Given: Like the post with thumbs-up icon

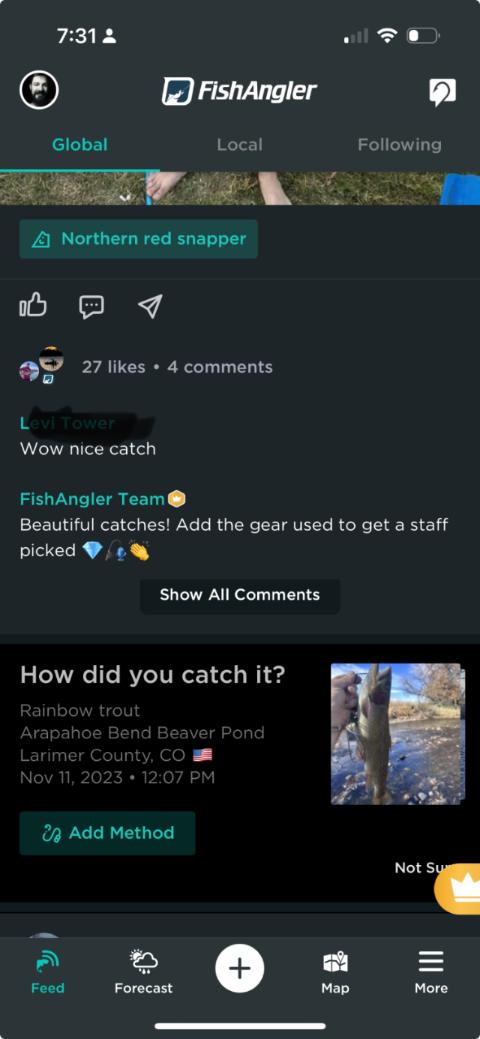Looking at the screenshot, I should [x=33, y=305].
